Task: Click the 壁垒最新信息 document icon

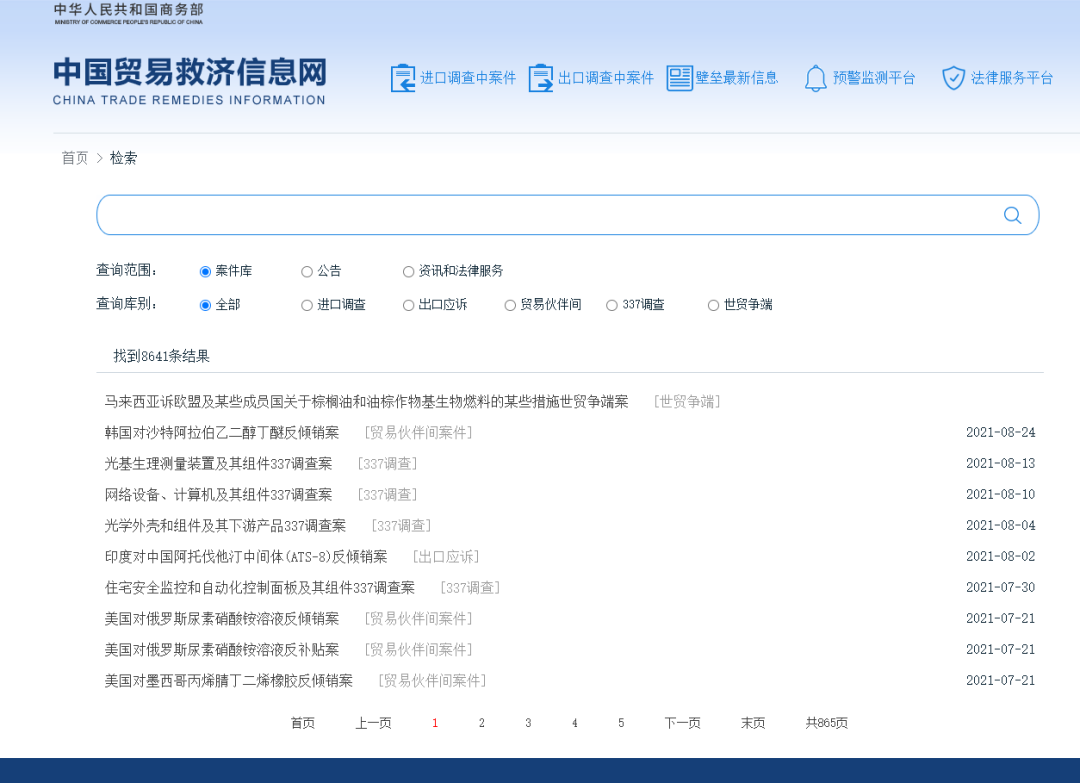Action: 681,76
